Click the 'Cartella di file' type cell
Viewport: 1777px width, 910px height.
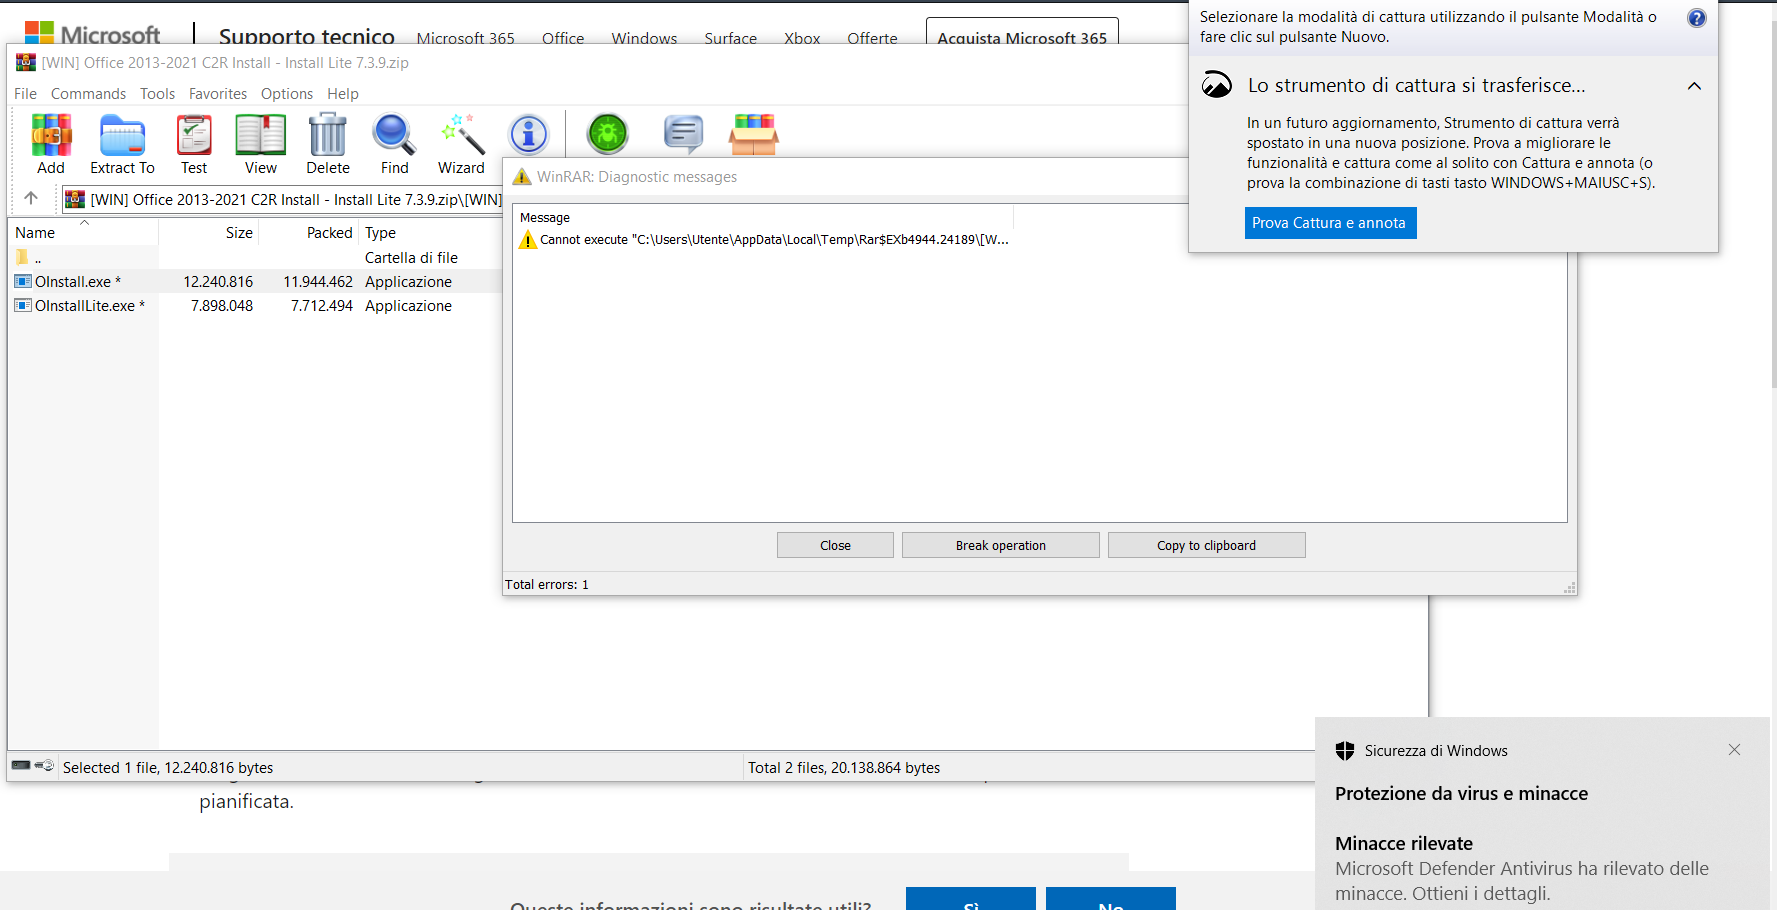coord(411,258)
